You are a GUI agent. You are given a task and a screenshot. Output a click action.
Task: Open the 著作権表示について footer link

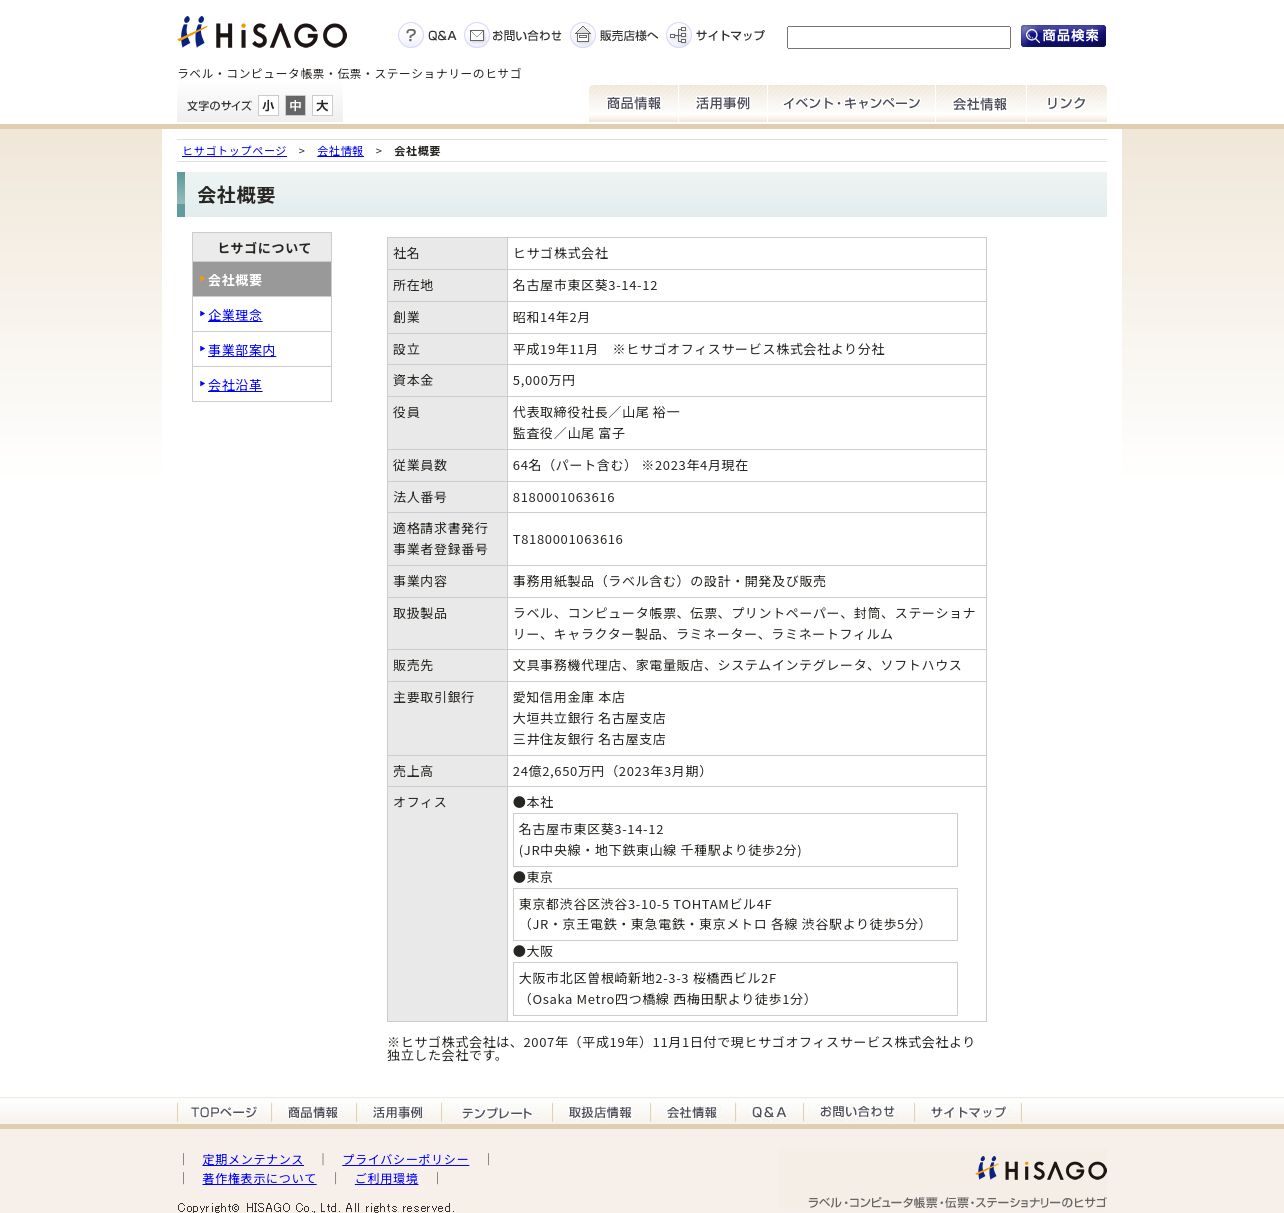click(259, 1179)
